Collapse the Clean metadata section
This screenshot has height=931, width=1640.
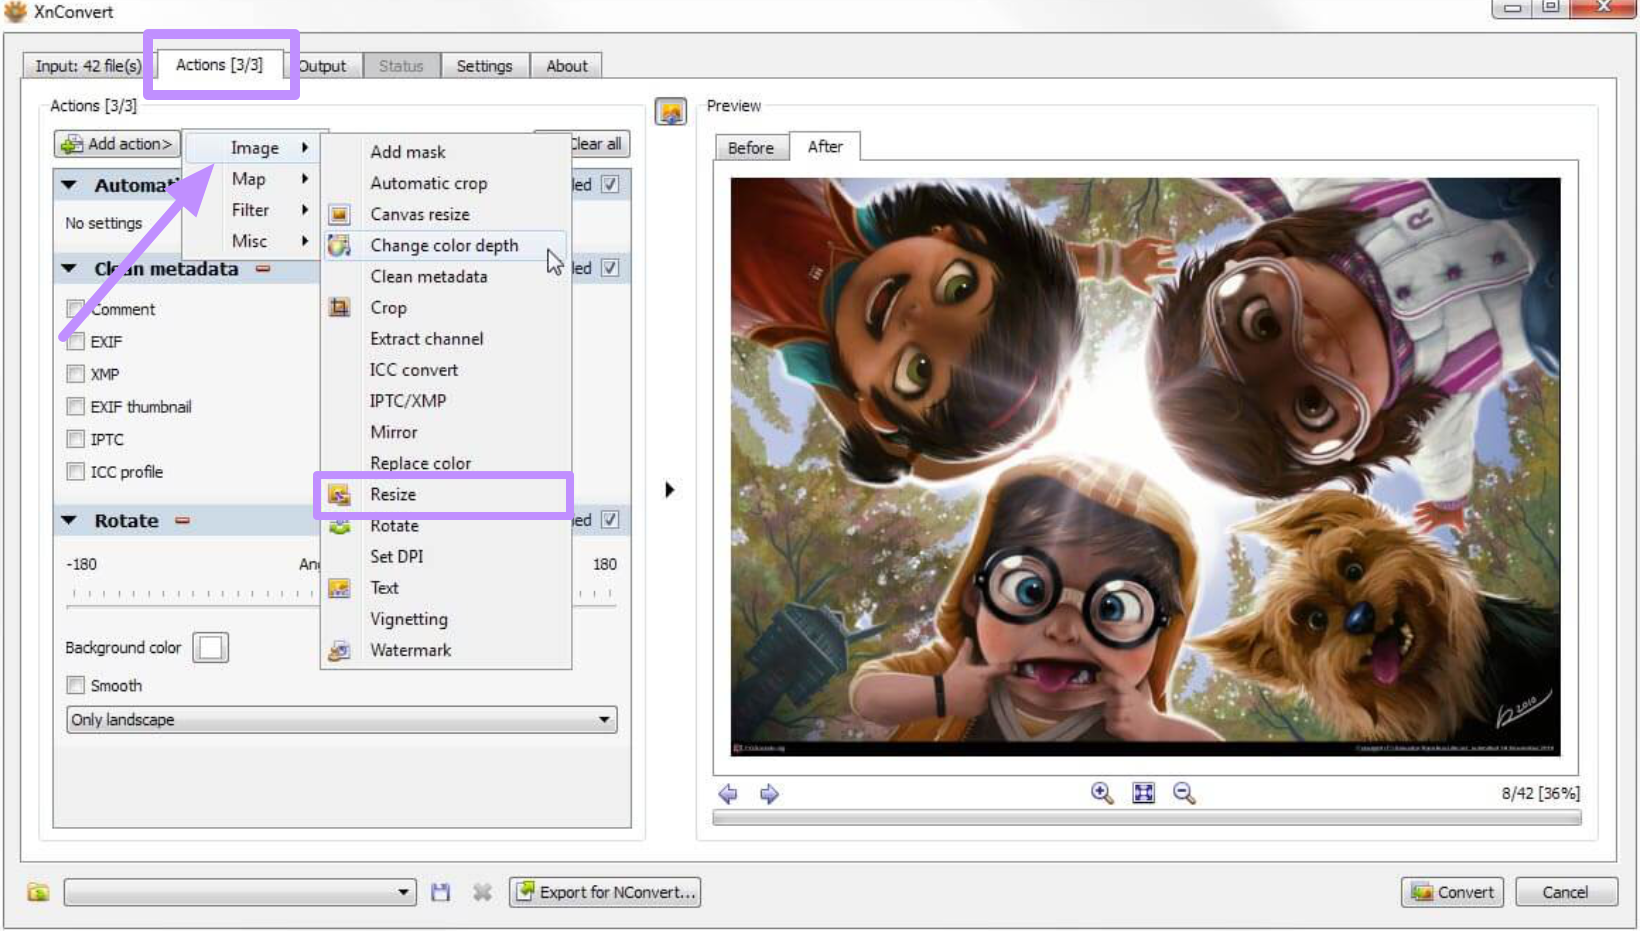click(69, 268)
